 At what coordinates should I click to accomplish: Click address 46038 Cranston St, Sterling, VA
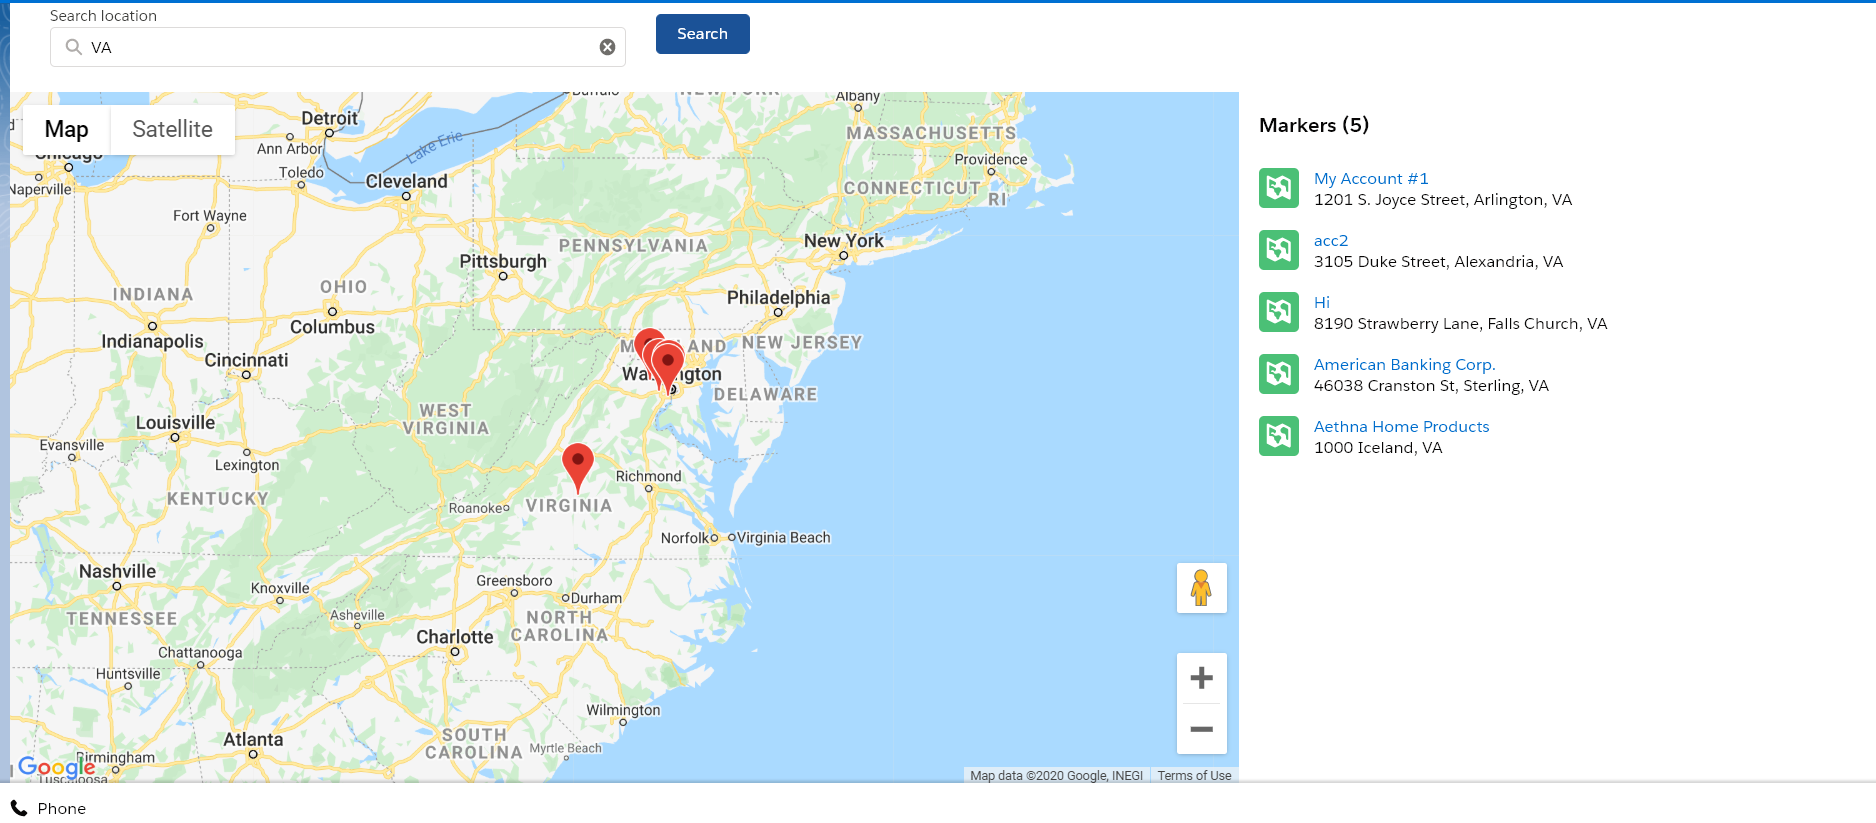(x=1431, y=385)
